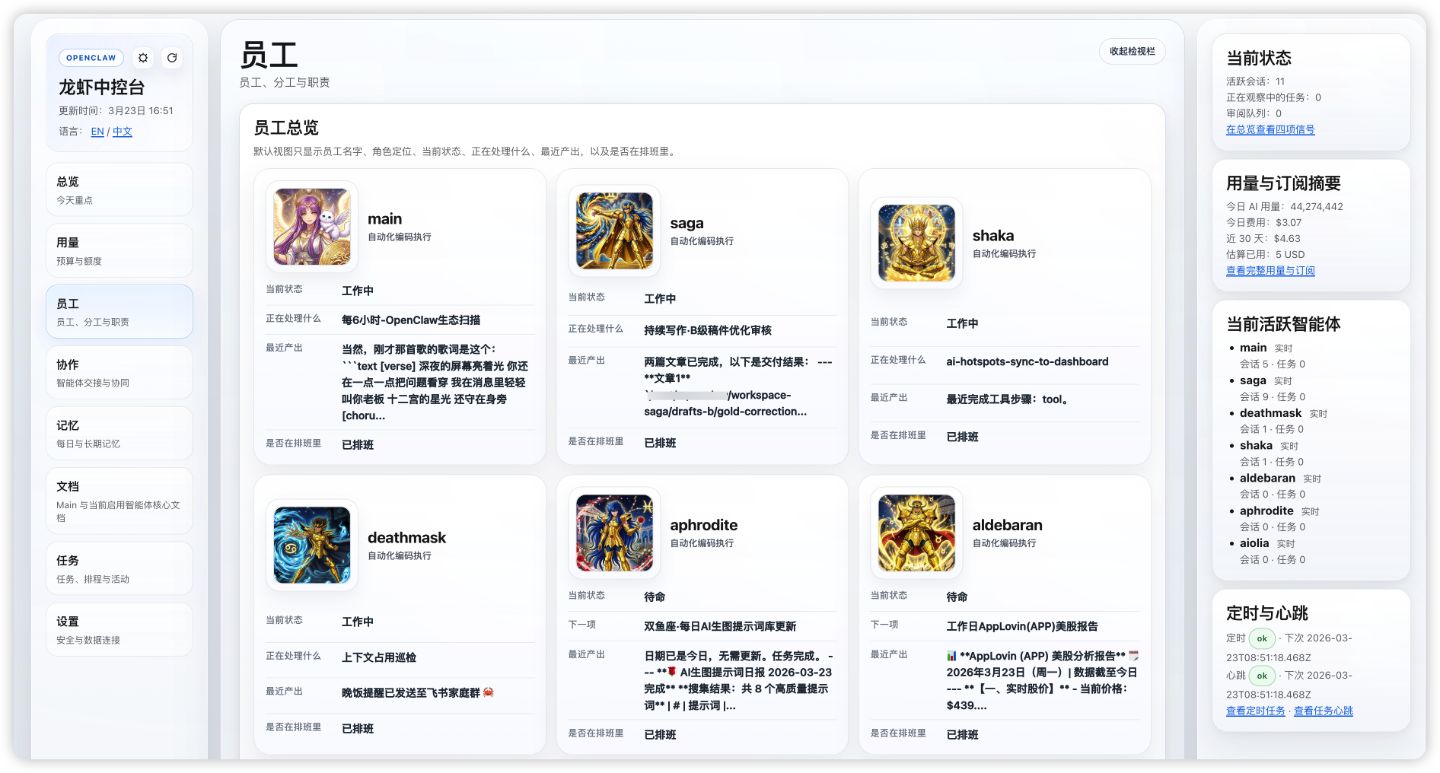Open the 设置 sidebar section

tap(119, 630)
